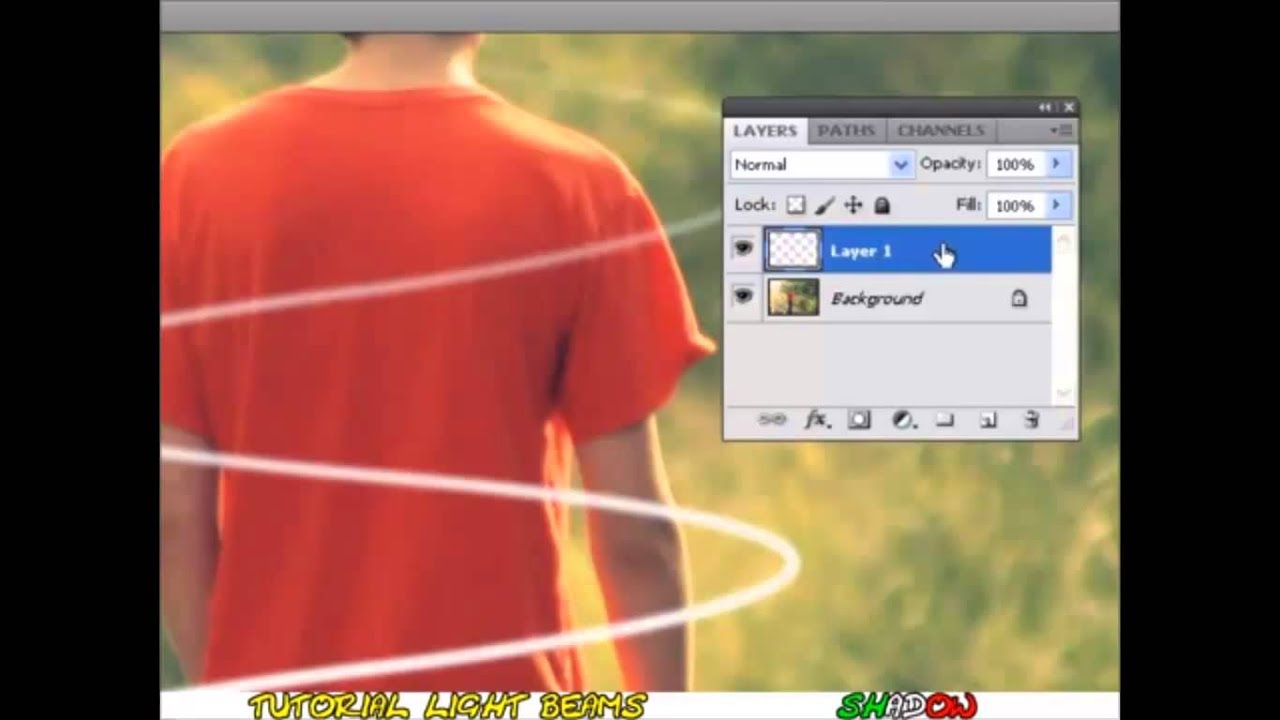Click the Opacity percentage field
The width and height of the screenshot is (1280, 720).
tap(1014, 165)
